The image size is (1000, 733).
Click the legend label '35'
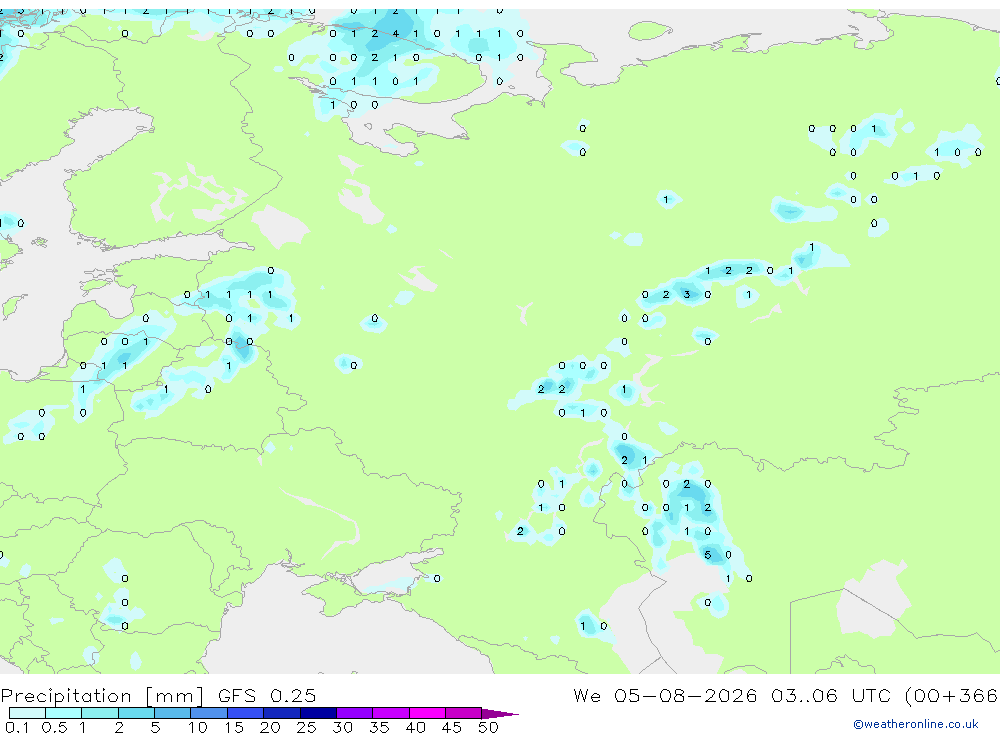point(379,727)
